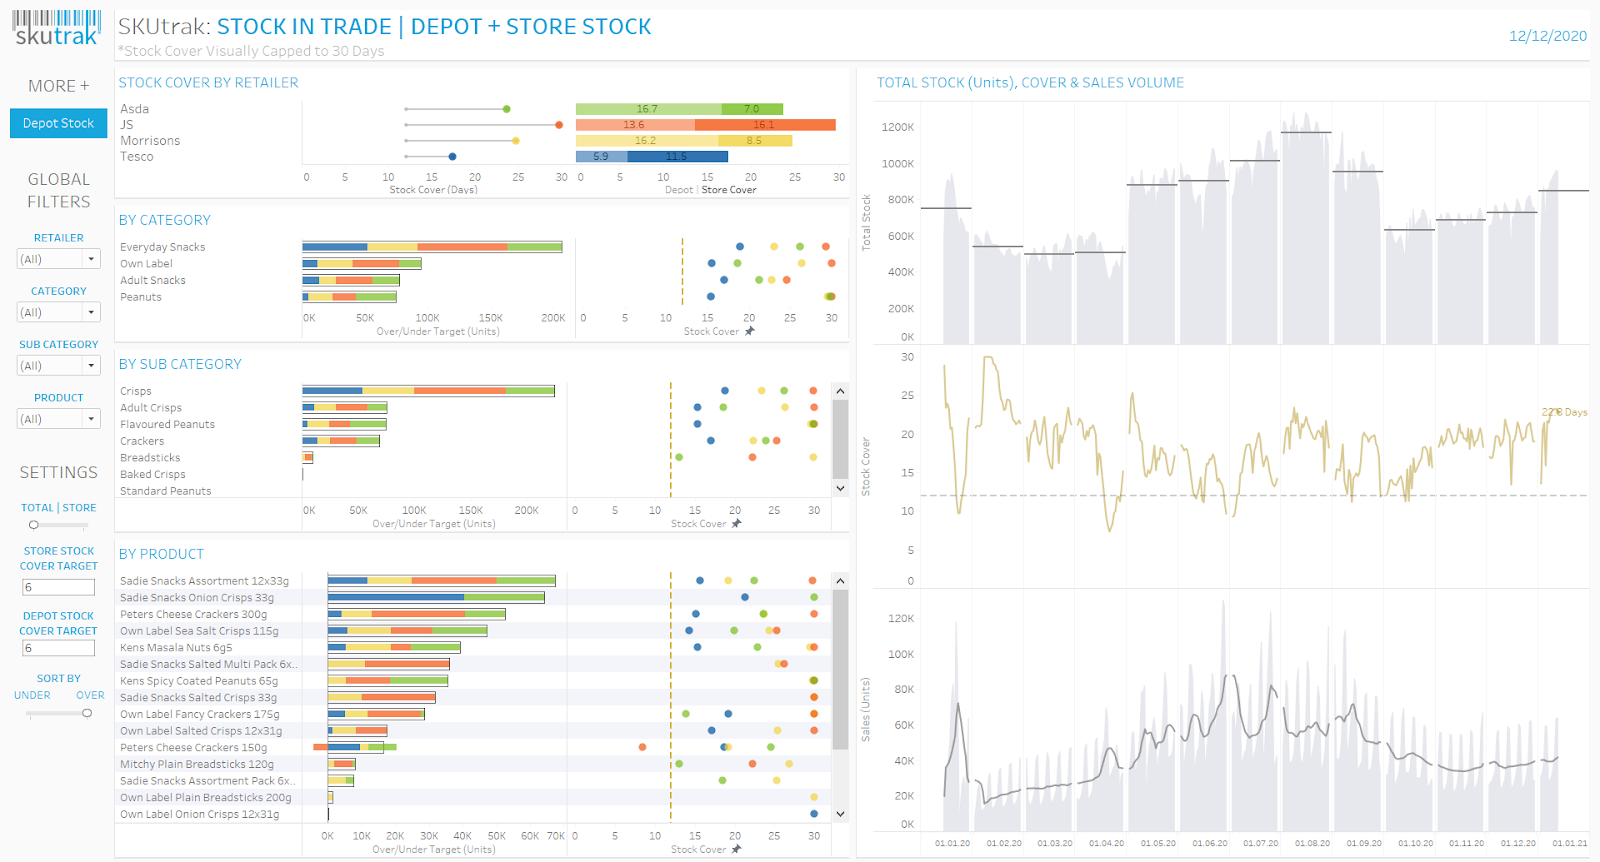Select the Peanuts category
This screenshot has height=862, width=1600.
141,297
